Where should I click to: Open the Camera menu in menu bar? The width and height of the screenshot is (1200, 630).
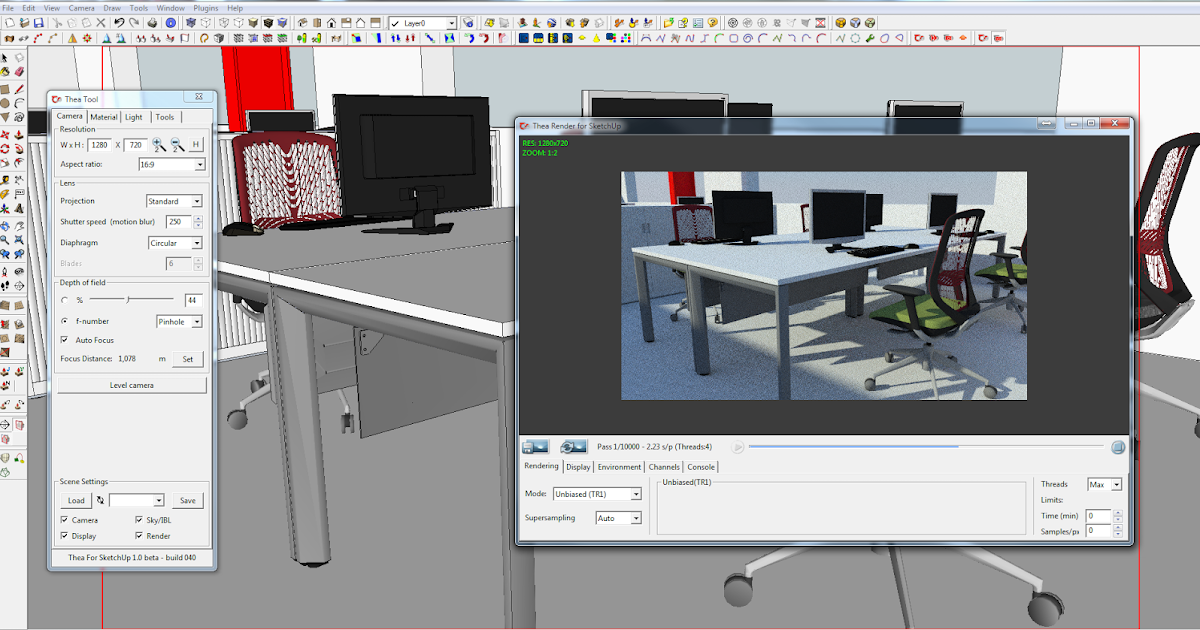[81, 8]
